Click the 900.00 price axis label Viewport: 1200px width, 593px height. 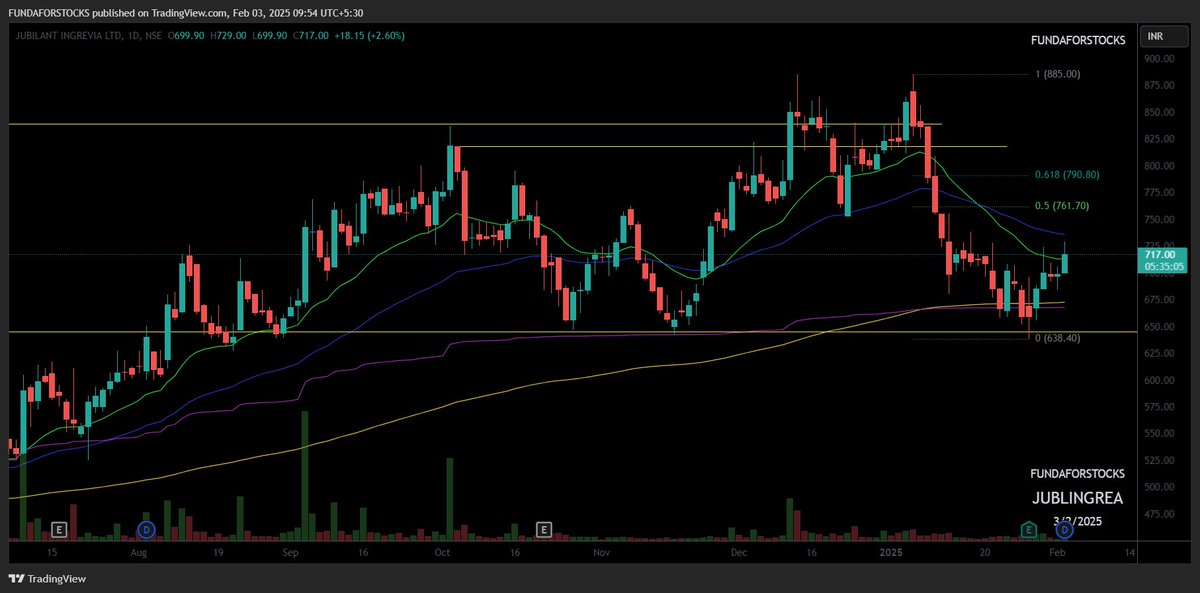point(1159,59)
